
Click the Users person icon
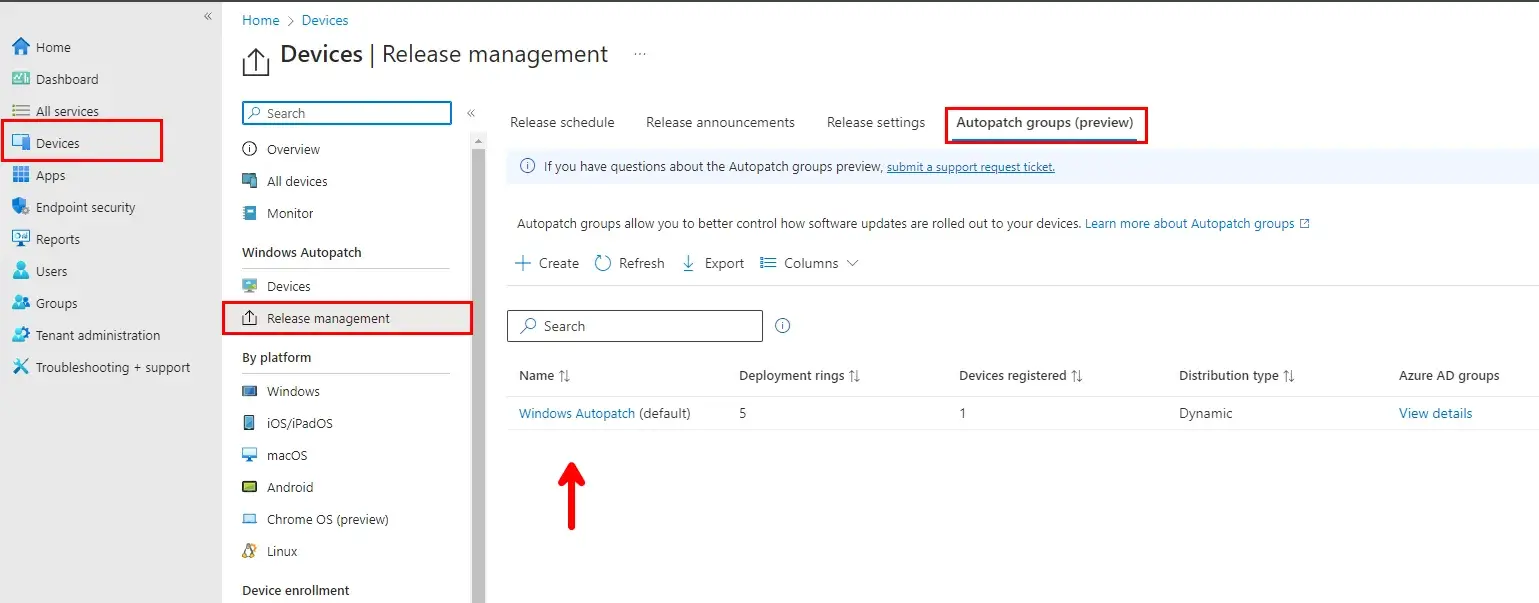pyautogui.click(x=20, y=271)
